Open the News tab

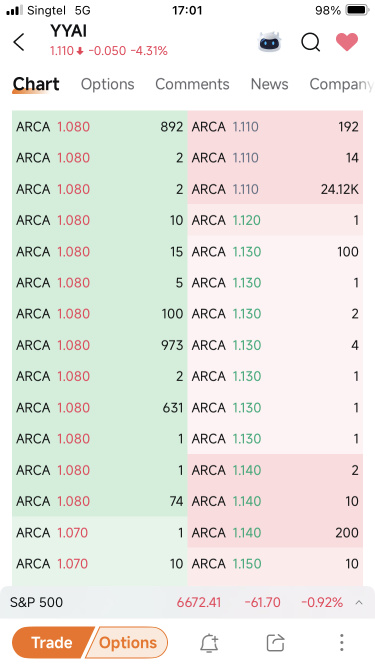[270, 84]
